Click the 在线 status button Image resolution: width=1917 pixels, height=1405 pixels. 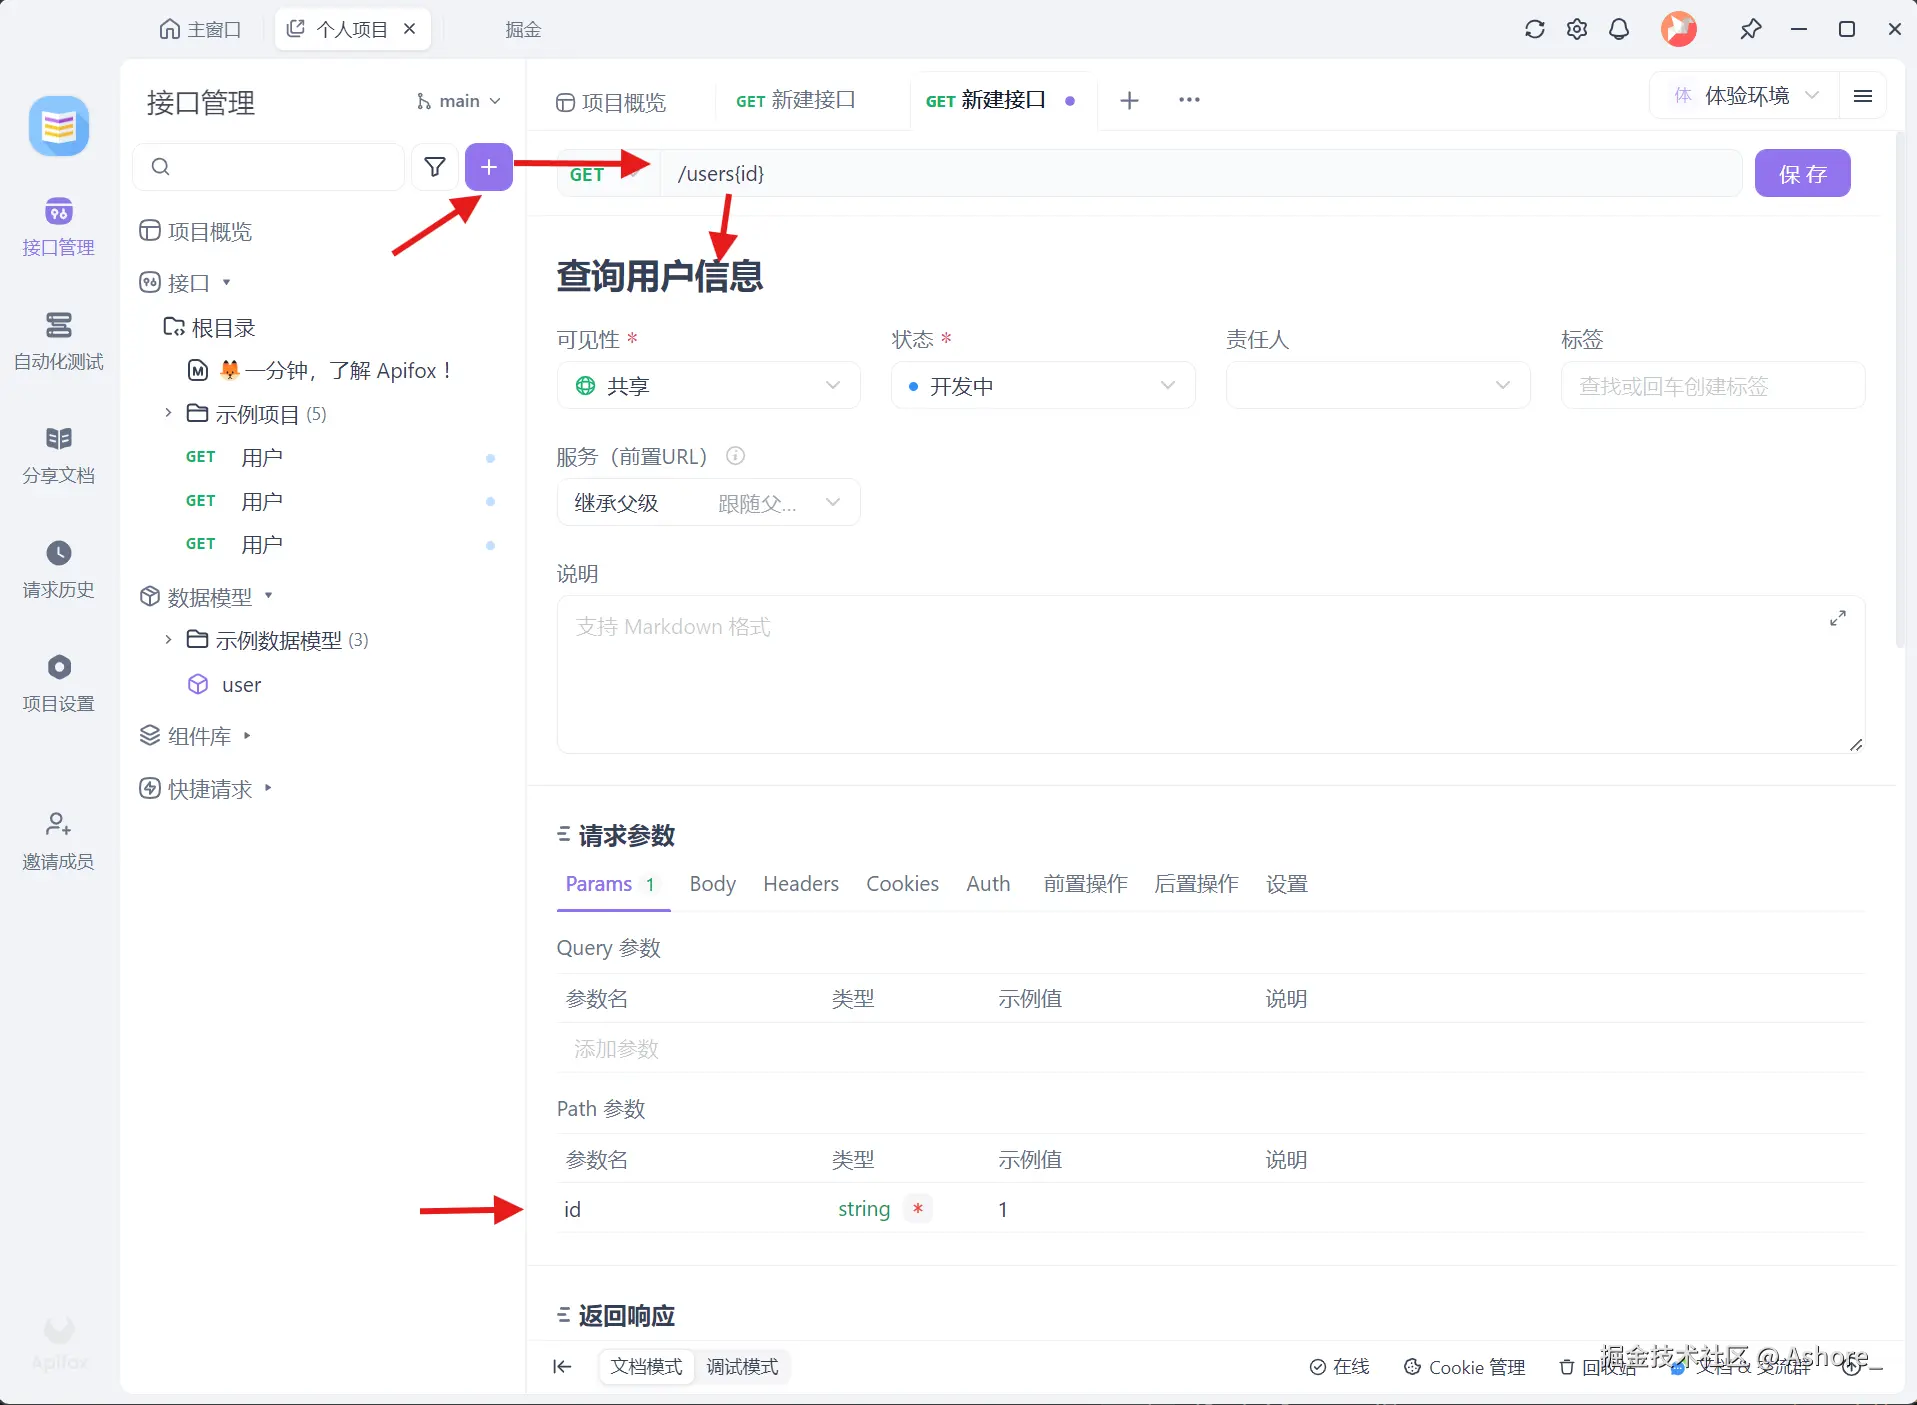[x=1340, y=1367]
